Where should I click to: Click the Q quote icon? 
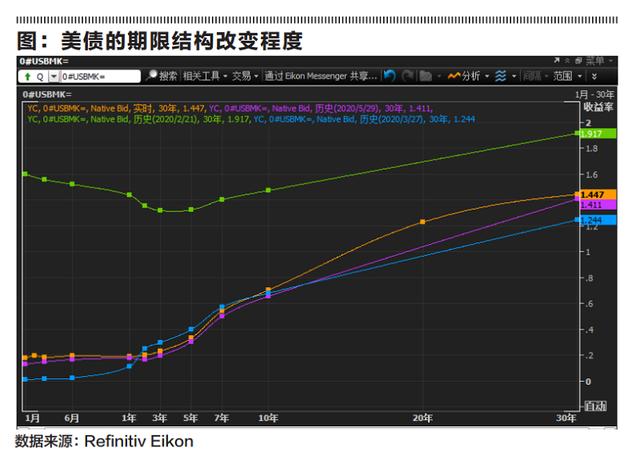click(x=40, y=77)
